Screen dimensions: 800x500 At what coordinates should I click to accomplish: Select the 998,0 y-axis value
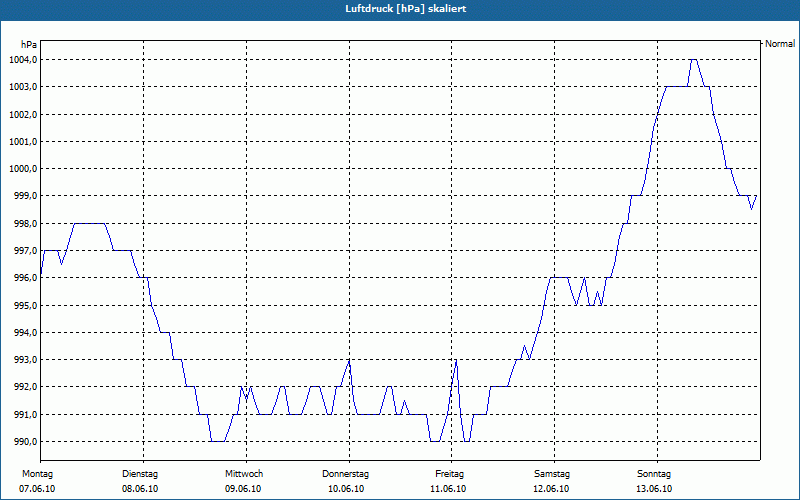[x=24, y=223]
